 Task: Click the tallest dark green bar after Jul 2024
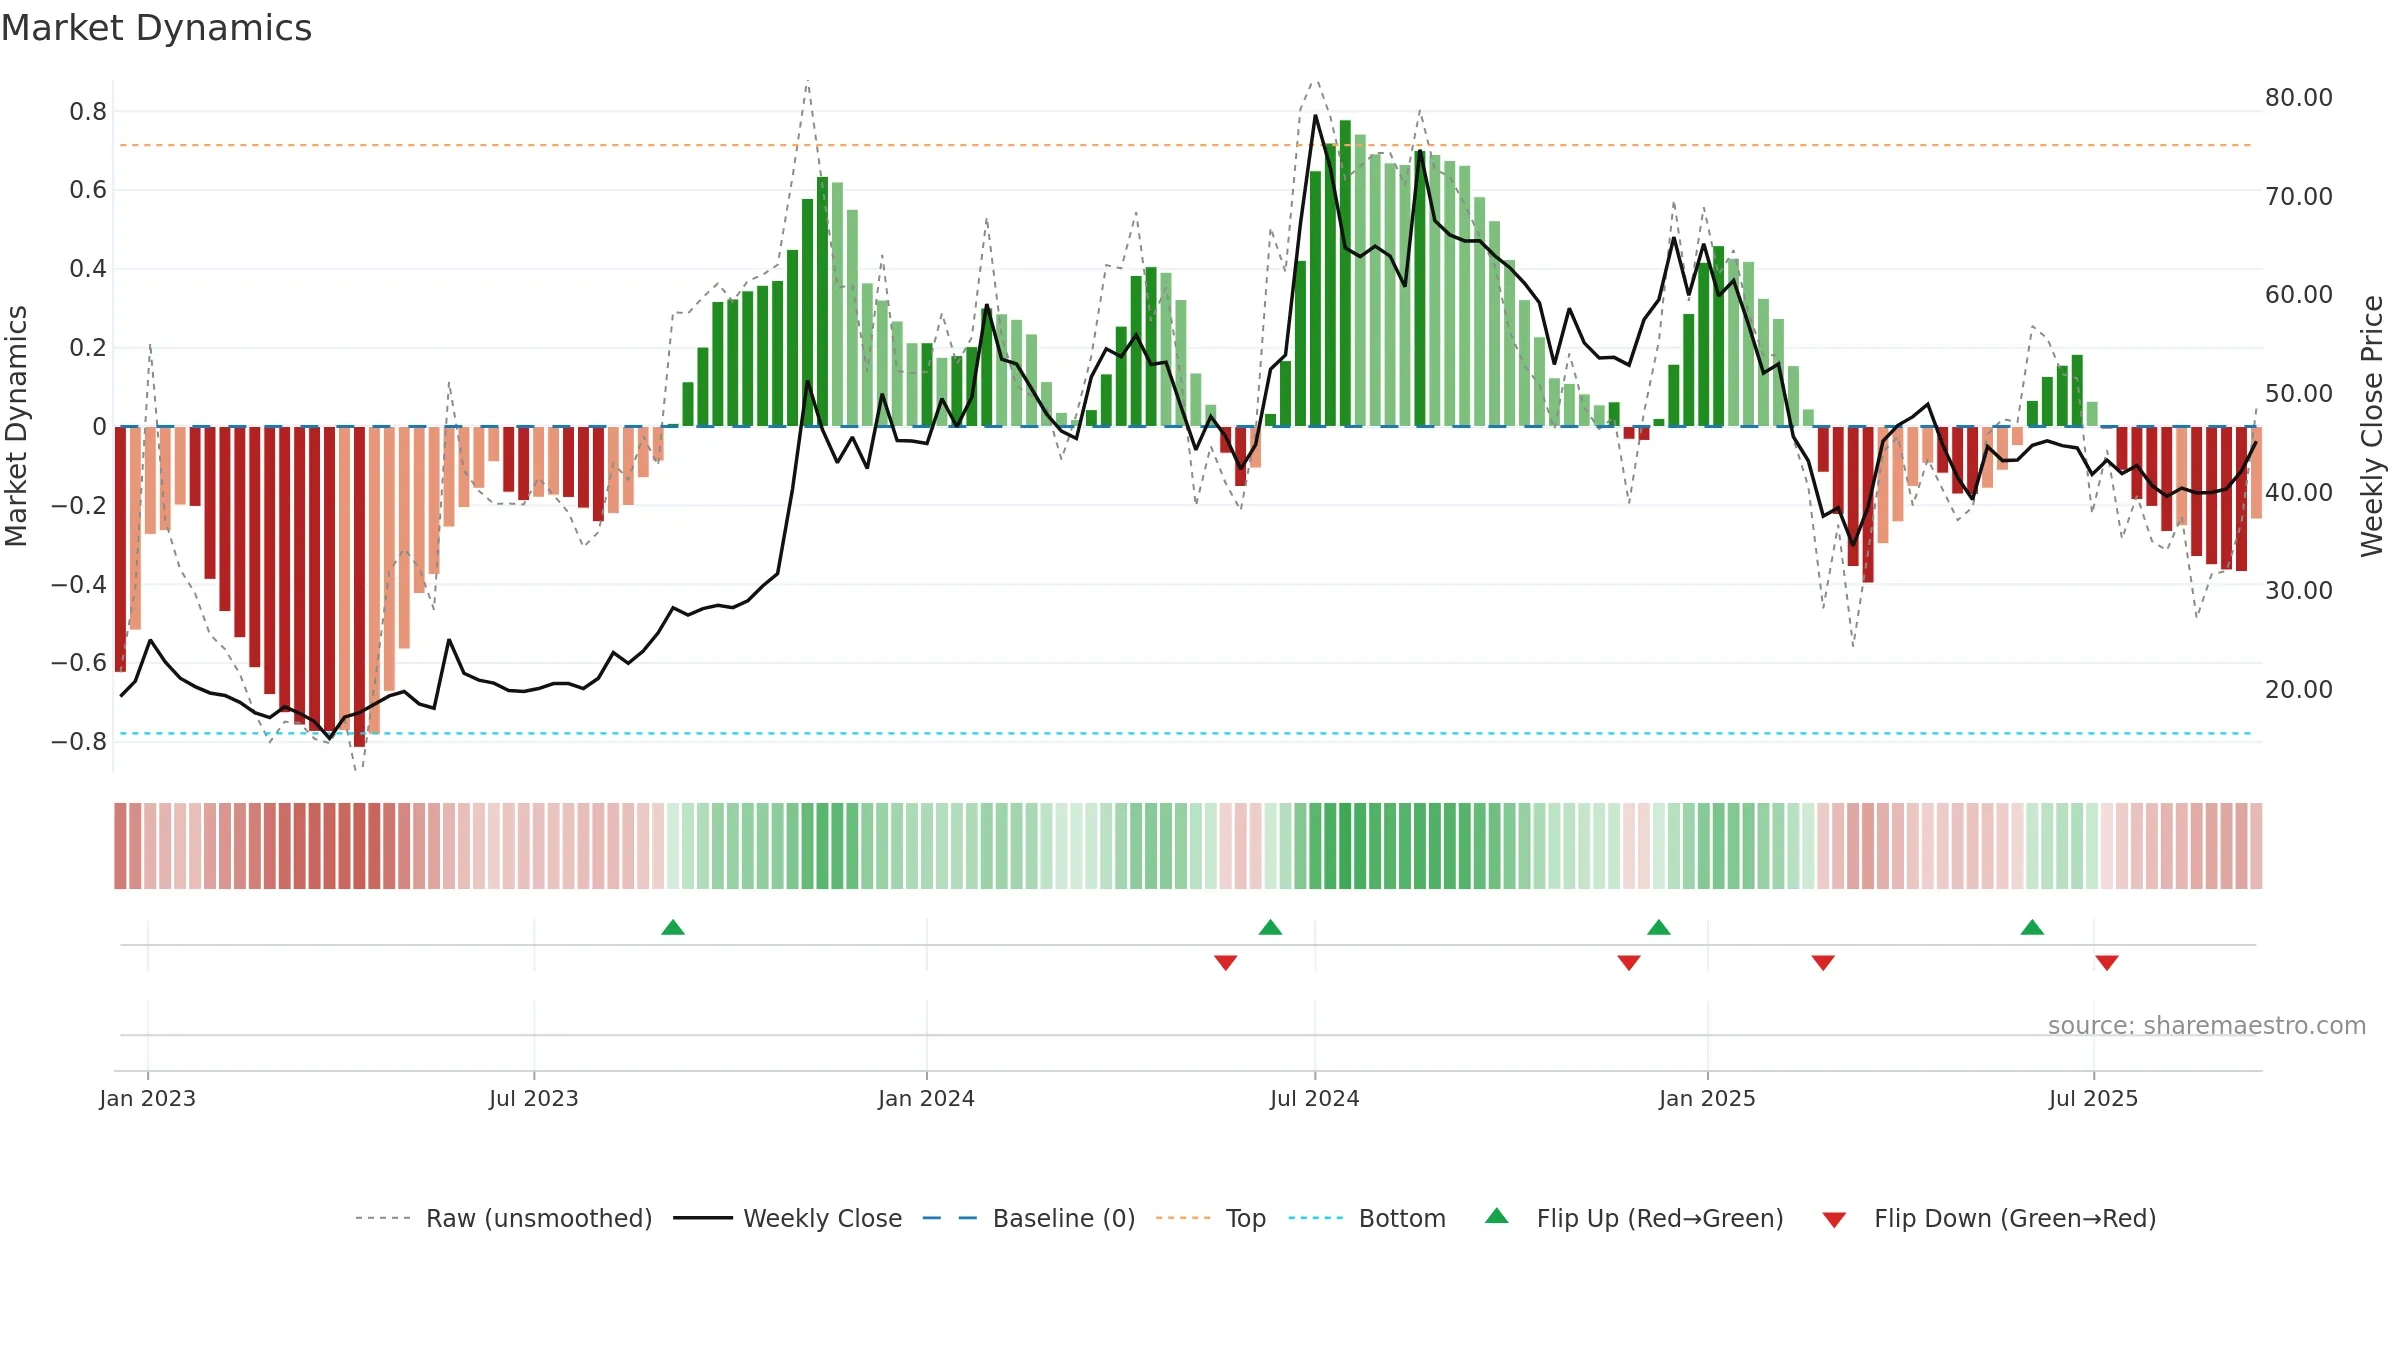coord(1345,273)
